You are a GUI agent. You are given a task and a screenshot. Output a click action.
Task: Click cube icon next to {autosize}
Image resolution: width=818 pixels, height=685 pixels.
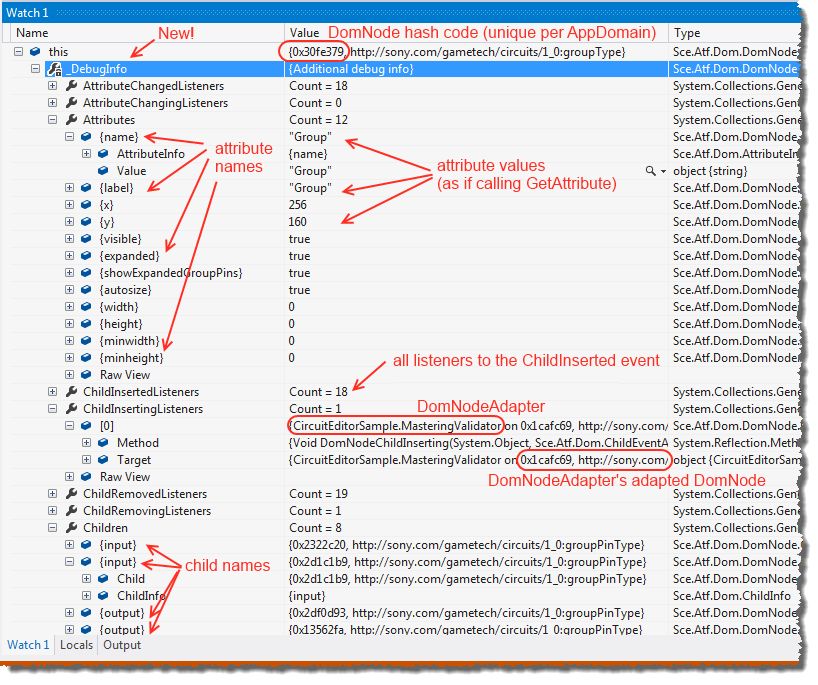pyautogui.click(x=86, y=290)
